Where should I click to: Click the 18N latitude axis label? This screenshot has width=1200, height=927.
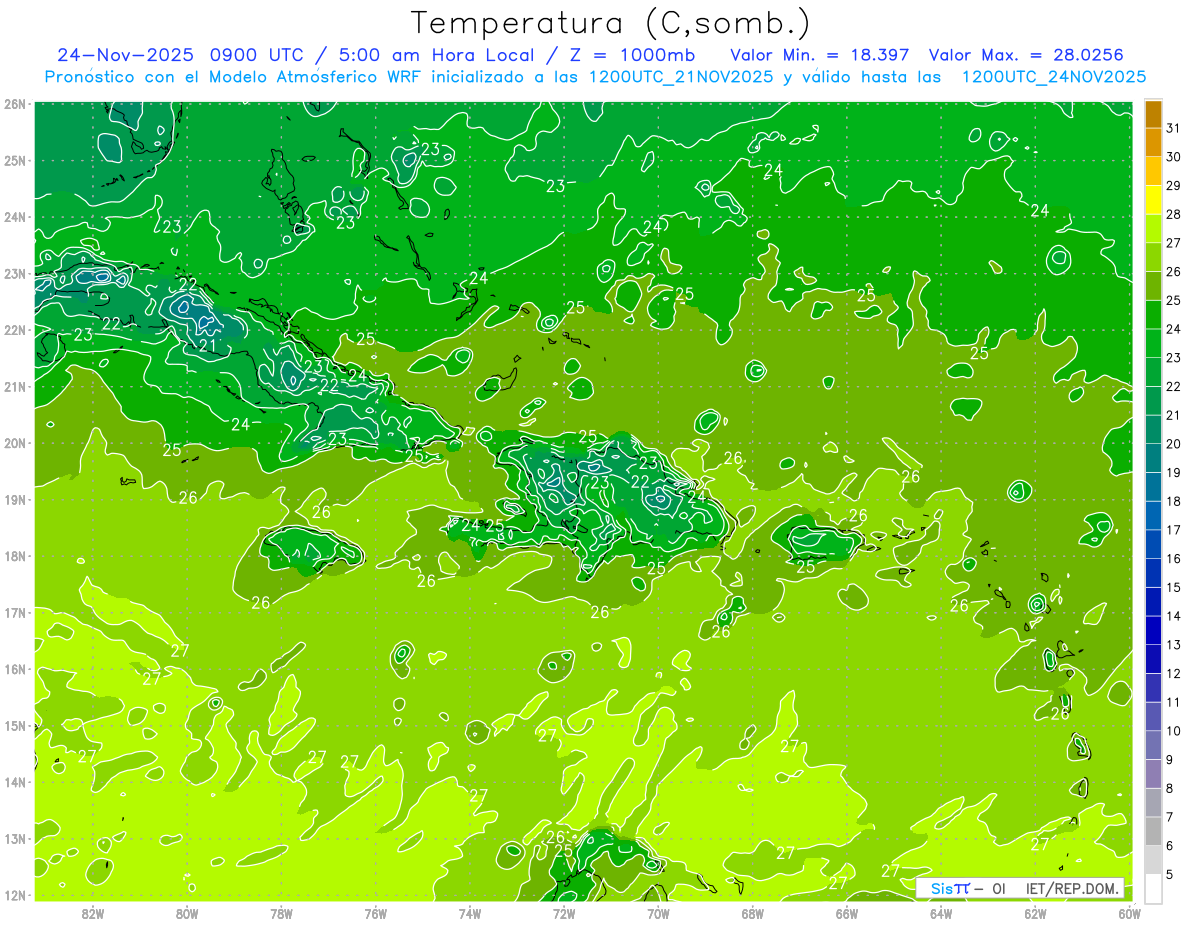15,556
